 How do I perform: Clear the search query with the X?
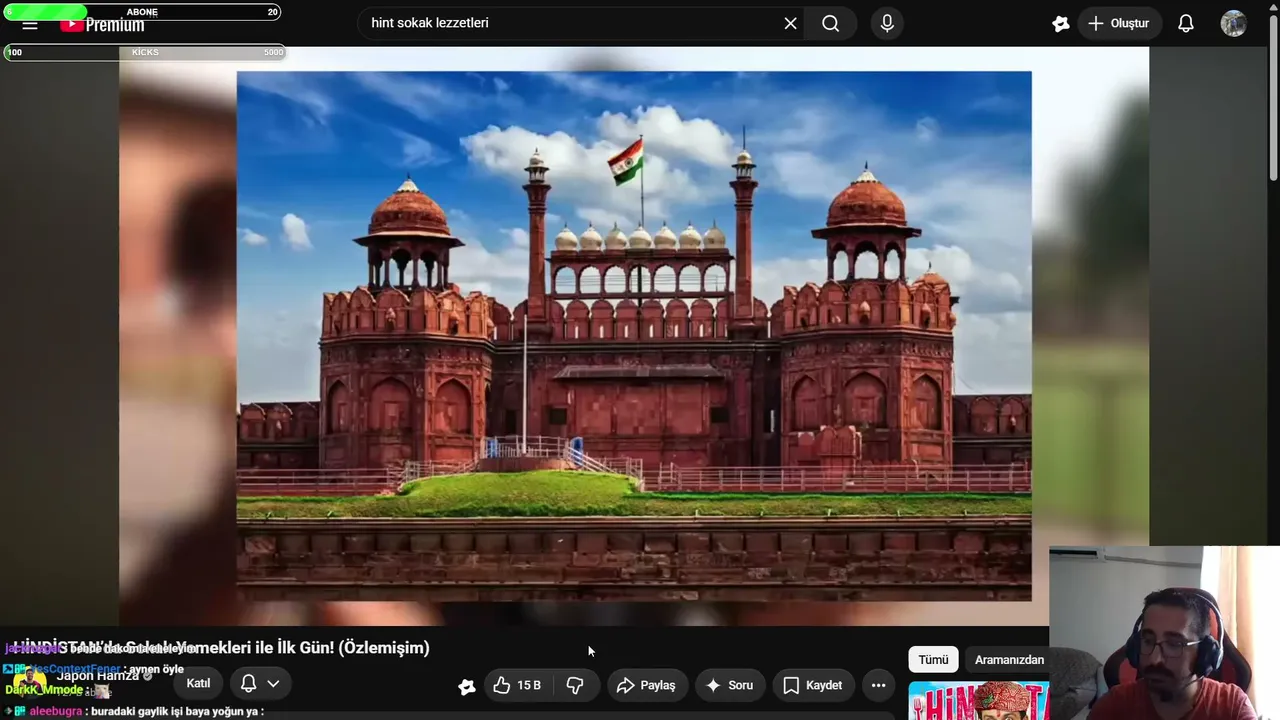[790, 23]
